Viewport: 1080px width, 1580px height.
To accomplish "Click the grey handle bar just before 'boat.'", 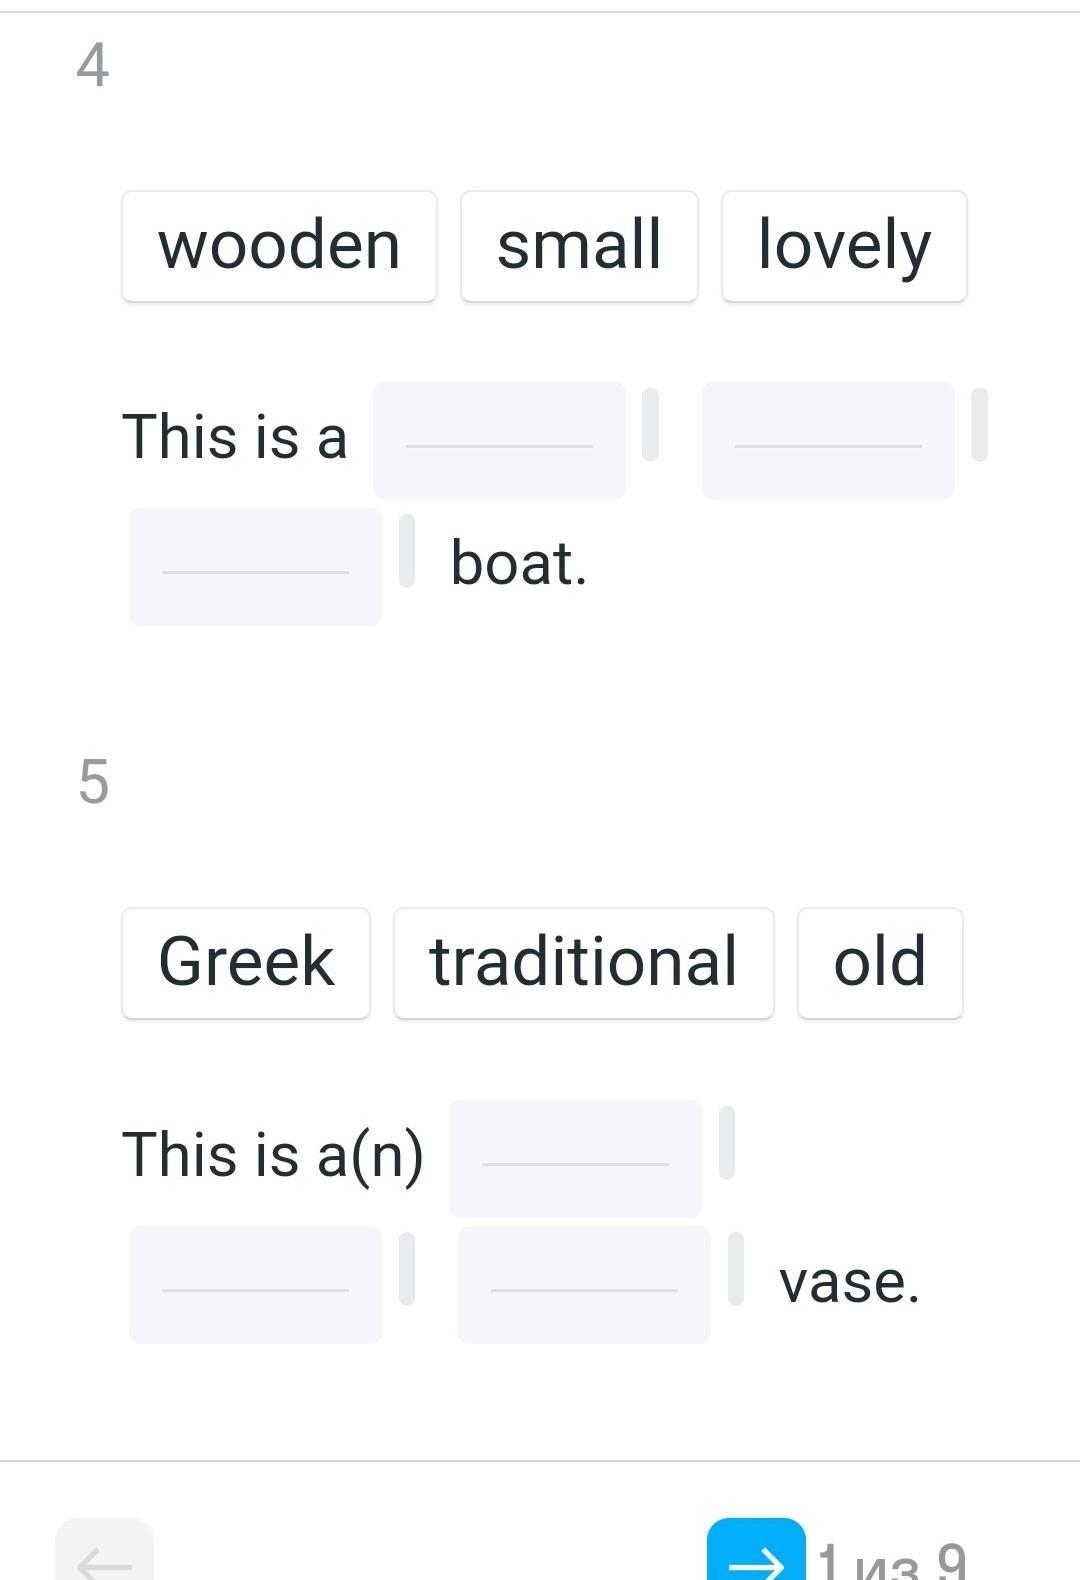I will tap(407, 550).
